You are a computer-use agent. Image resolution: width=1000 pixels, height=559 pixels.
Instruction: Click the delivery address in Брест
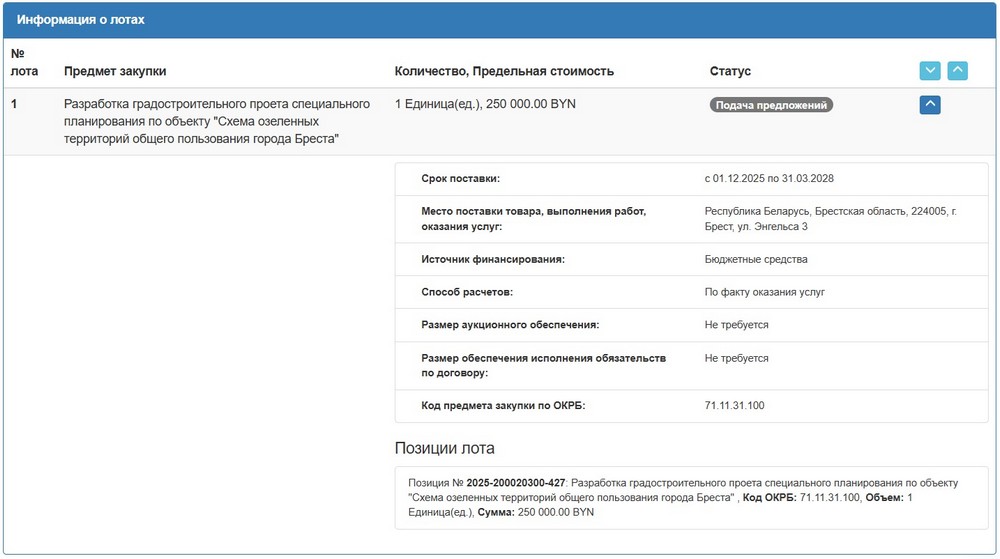click(830, 219)
